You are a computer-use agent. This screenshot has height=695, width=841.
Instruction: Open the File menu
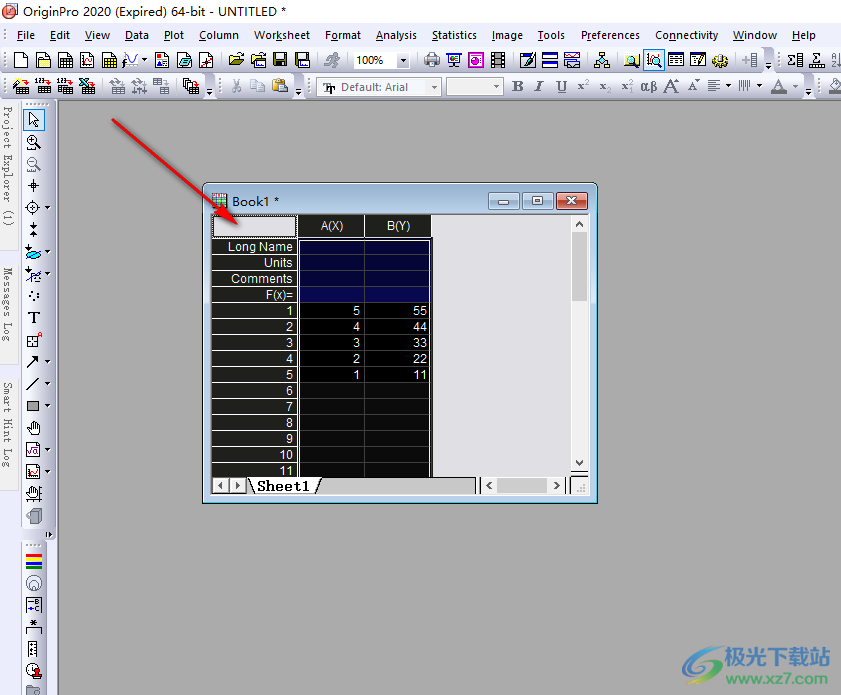(x=26, y=35)
